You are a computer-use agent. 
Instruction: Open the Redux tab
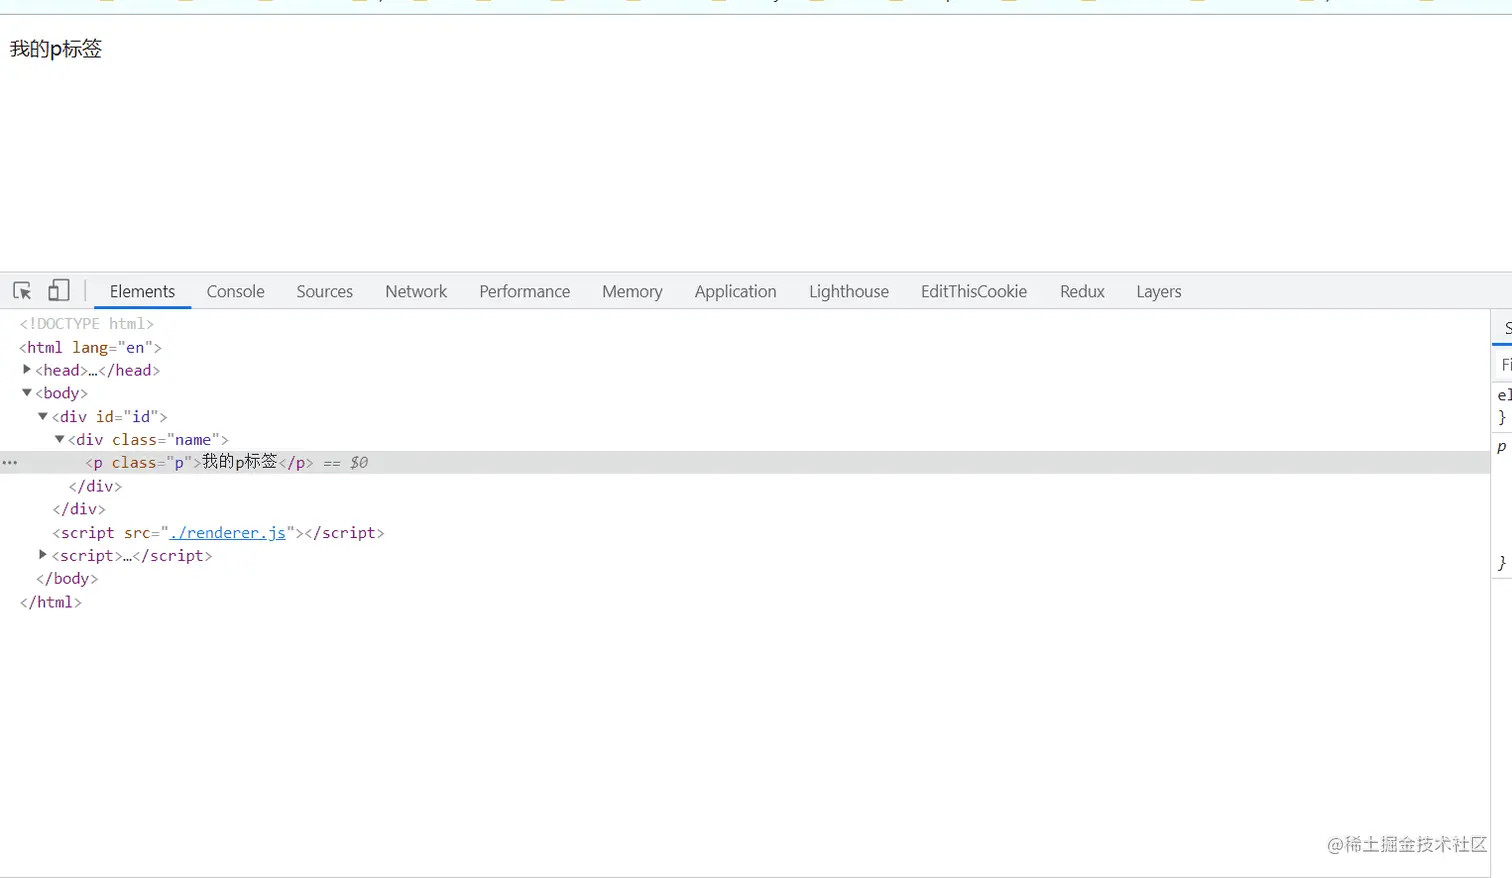tap(1082, 291)
